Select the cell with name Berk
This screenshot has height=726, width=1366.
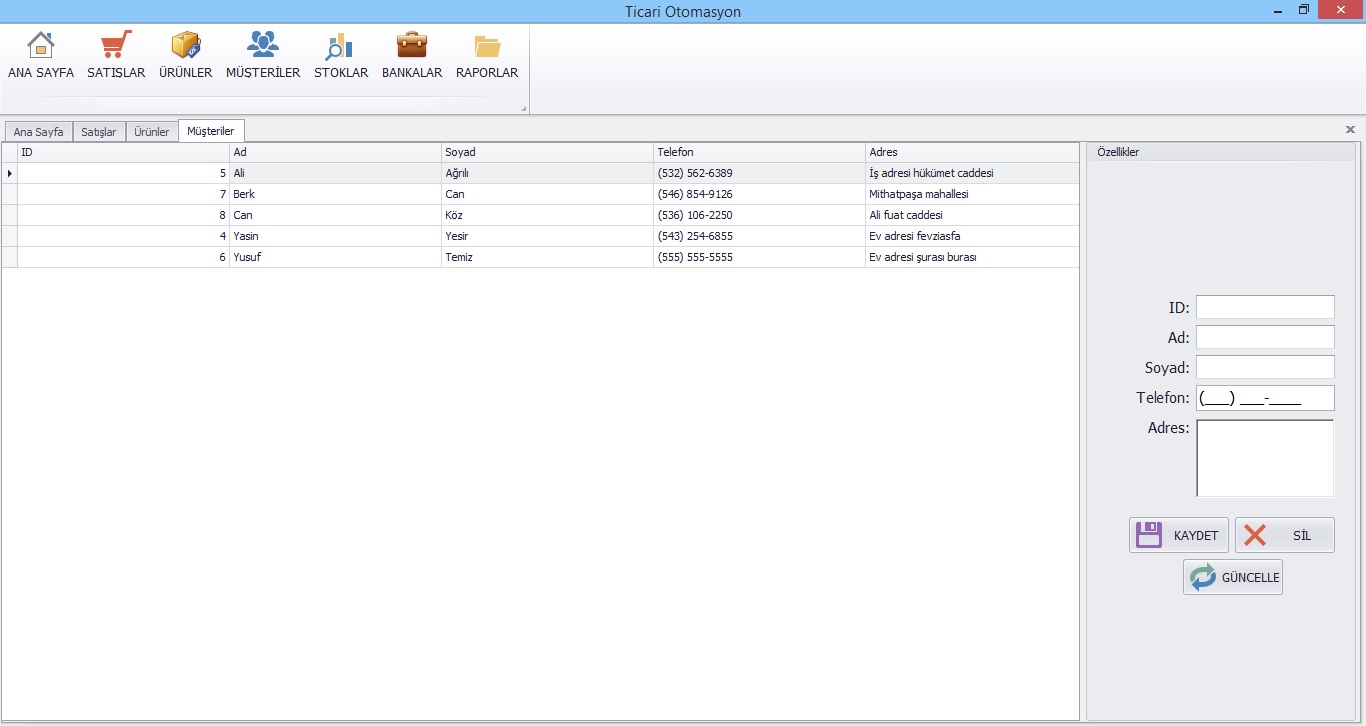coord(336,194)
